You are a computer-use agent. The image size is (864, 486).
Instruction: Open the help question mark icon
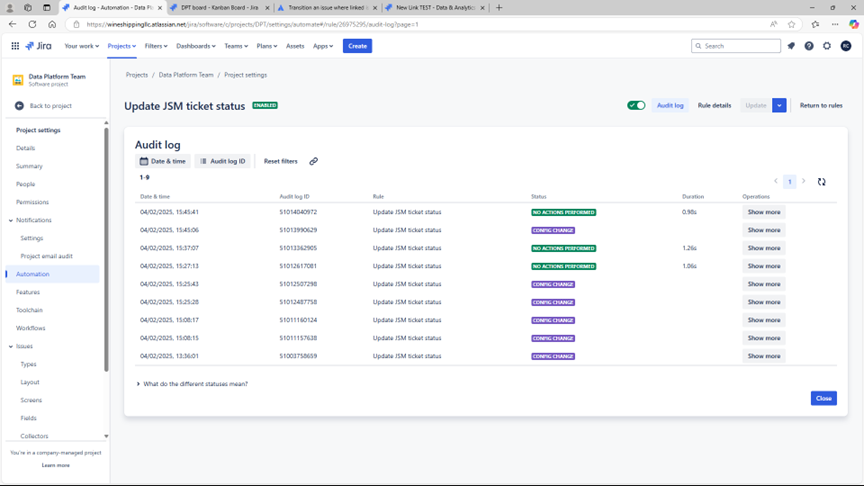pos(809,46)
